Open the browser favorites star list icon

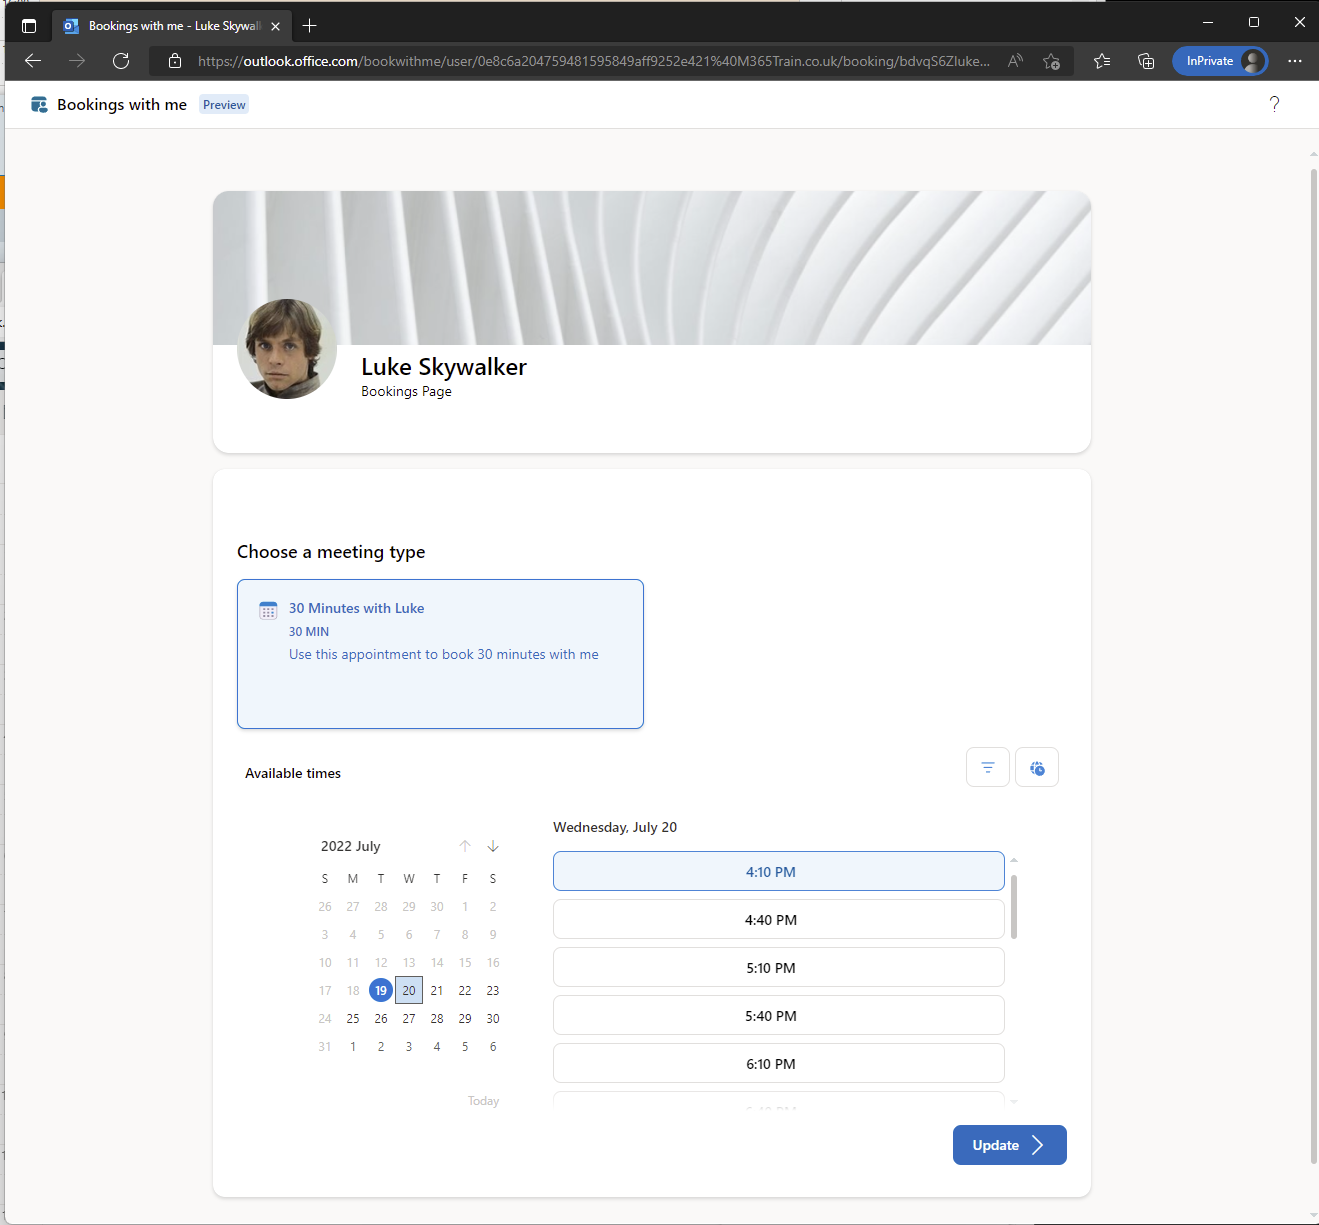[x=1102, y=61]
